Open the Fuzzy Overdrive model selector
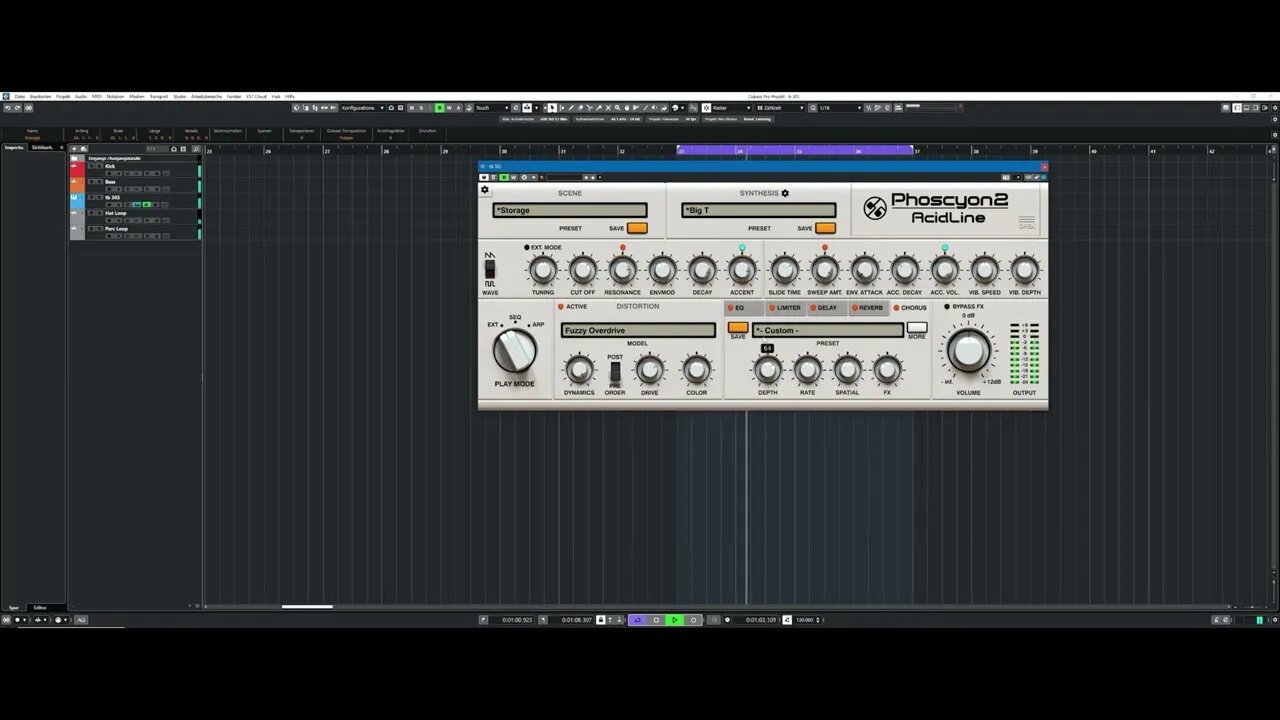The width and height of the screenshot is (1280, 720). point(638,330)
